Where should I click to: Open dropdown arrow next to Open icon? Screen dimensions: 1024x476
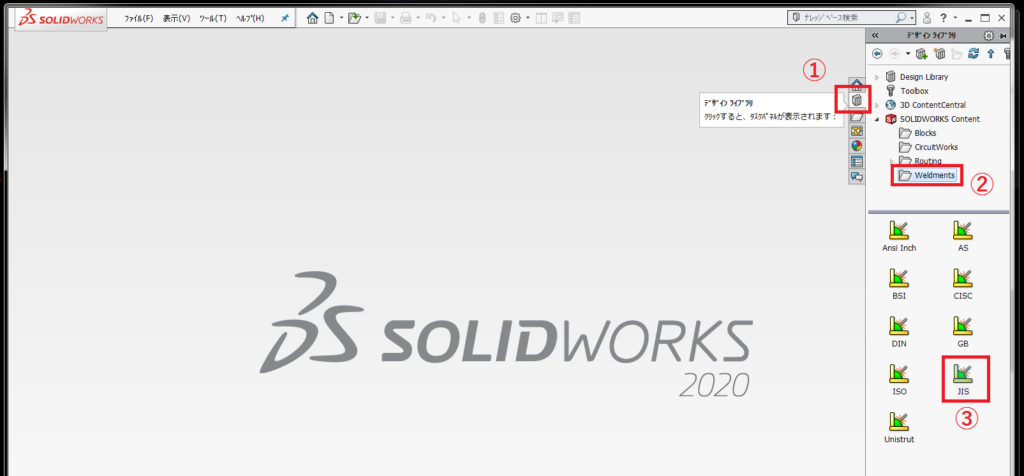[x=367, y=18]
